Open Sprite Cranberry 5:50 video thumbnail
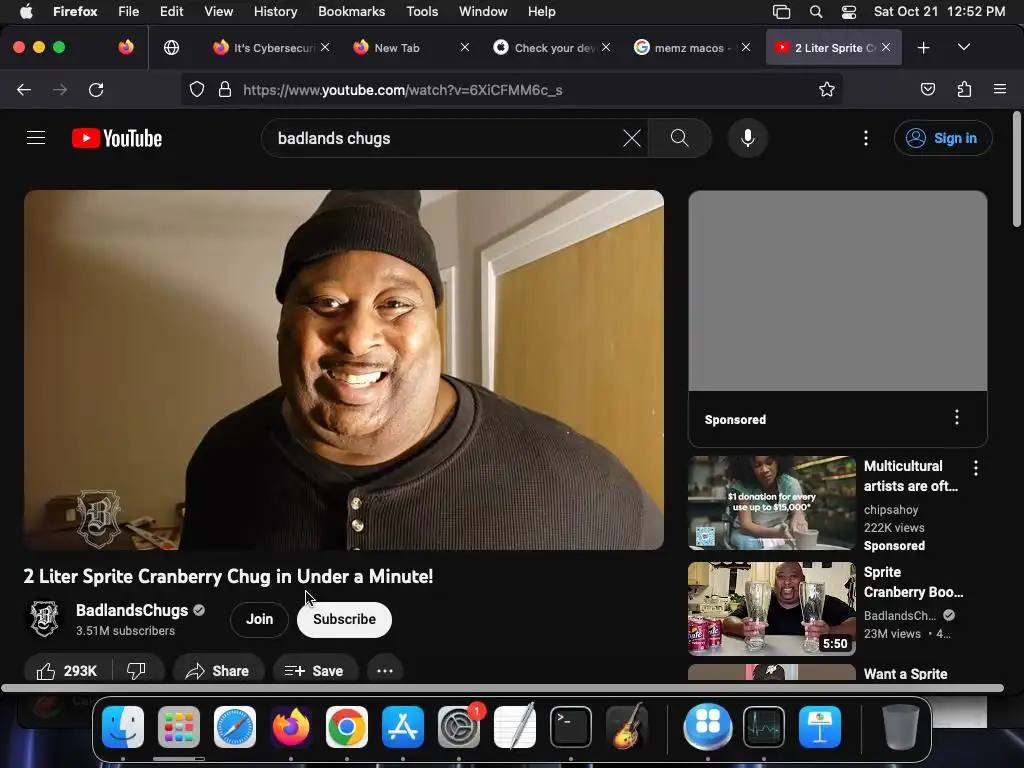The height and width of the screenshot is (768, 1024). (x=772, y=609)
